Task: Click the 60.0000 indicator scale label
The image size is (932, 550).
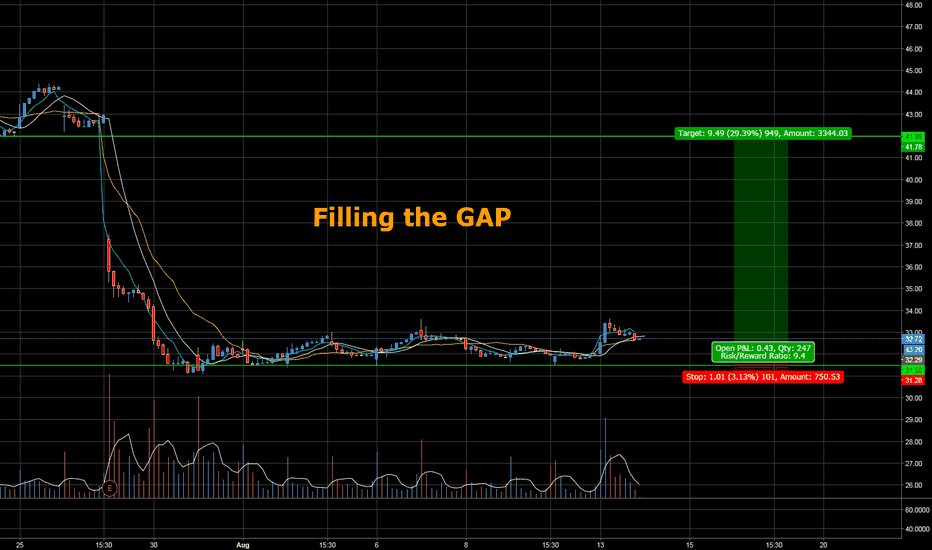Action: [917, 510]
